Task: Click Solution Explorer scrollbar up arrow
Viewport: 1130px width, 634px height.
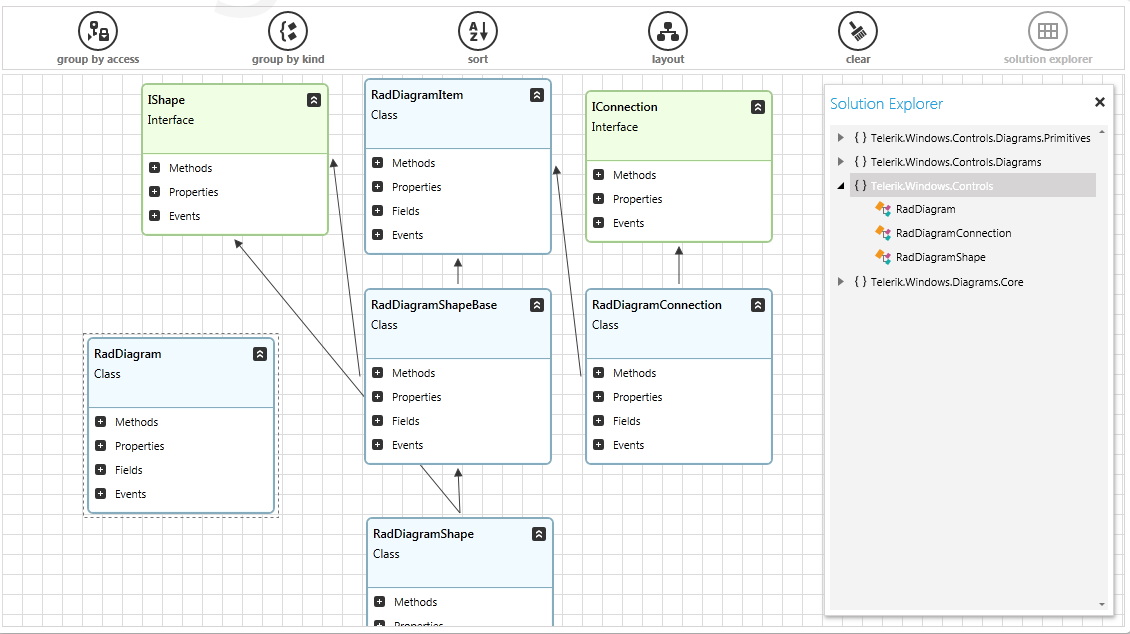Action: click(x=1102, y=132)
